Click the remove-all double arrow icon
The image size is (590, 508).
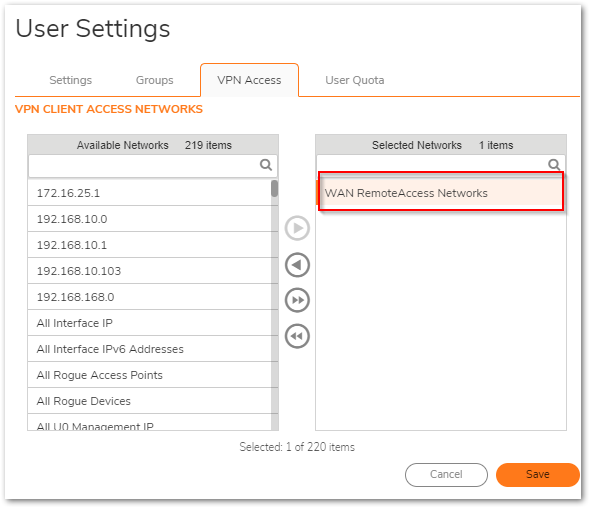point(297,336)
